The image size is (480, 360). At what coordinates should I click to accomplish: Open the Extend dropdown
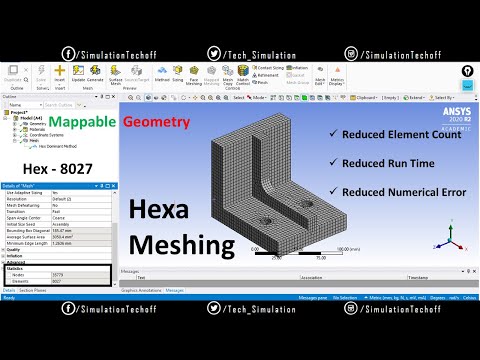414,98
